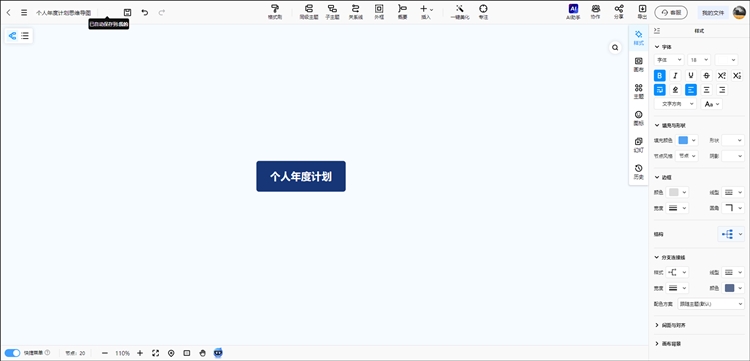Viewport: 750px width, 361px height.
Task: Insert a relationship line (关系线)
Action: coord(355,12)
